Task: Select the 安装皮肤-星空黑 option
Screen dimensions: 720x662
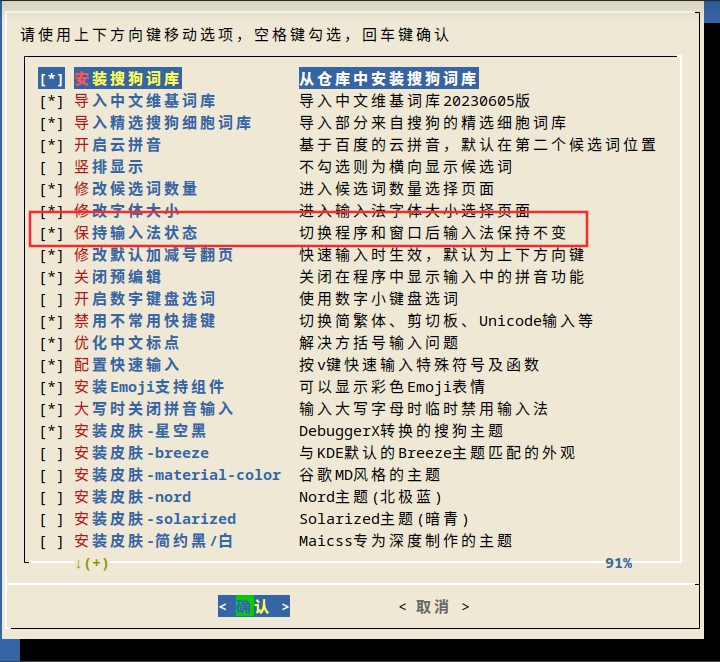Action: [x=140, y=431]
